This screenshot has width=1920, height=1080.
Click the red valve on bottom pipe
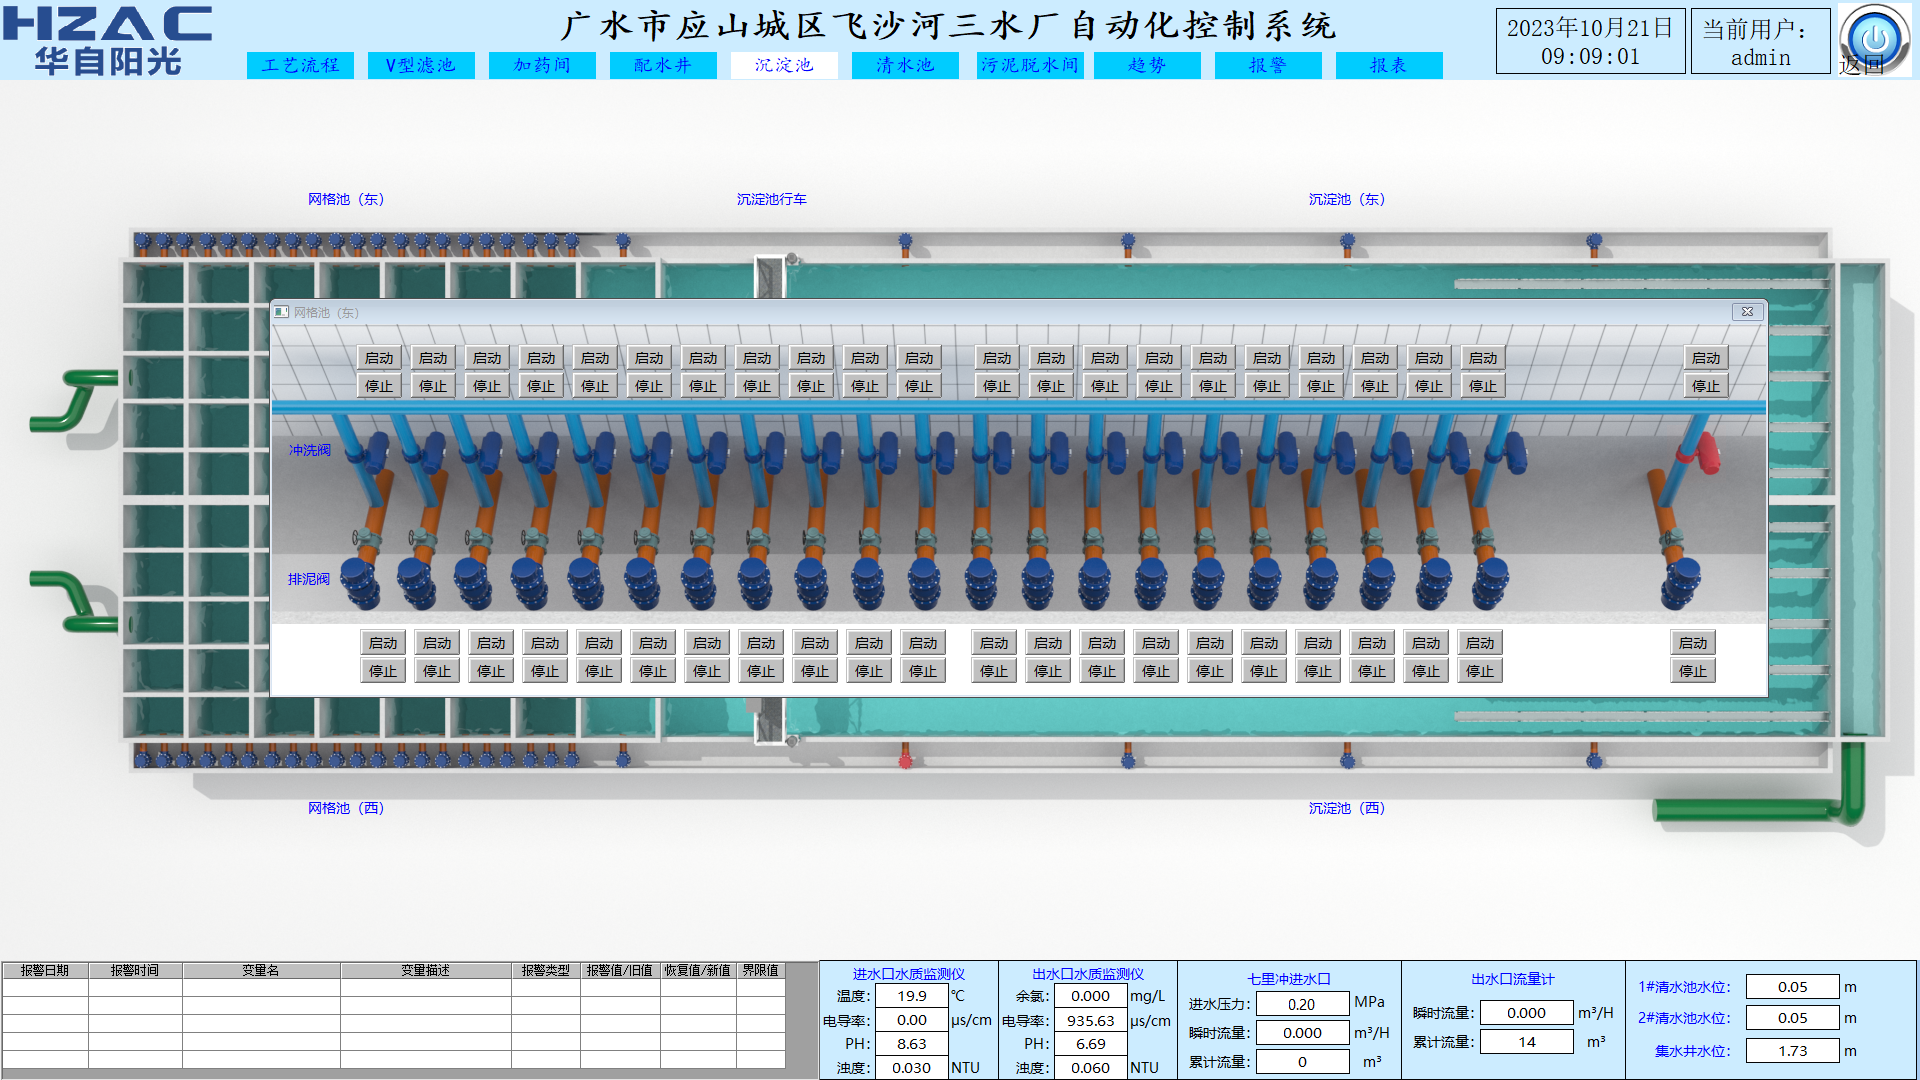coord(905,760)
